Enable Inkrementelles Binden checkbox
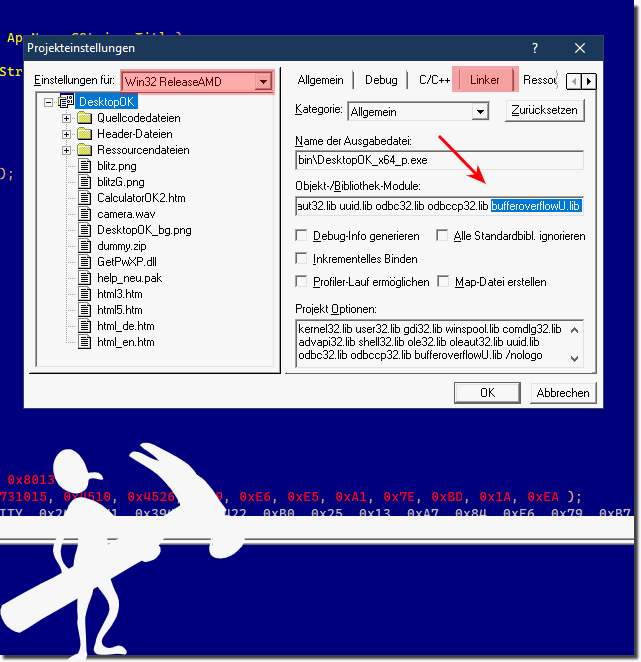 coord(301,258)
